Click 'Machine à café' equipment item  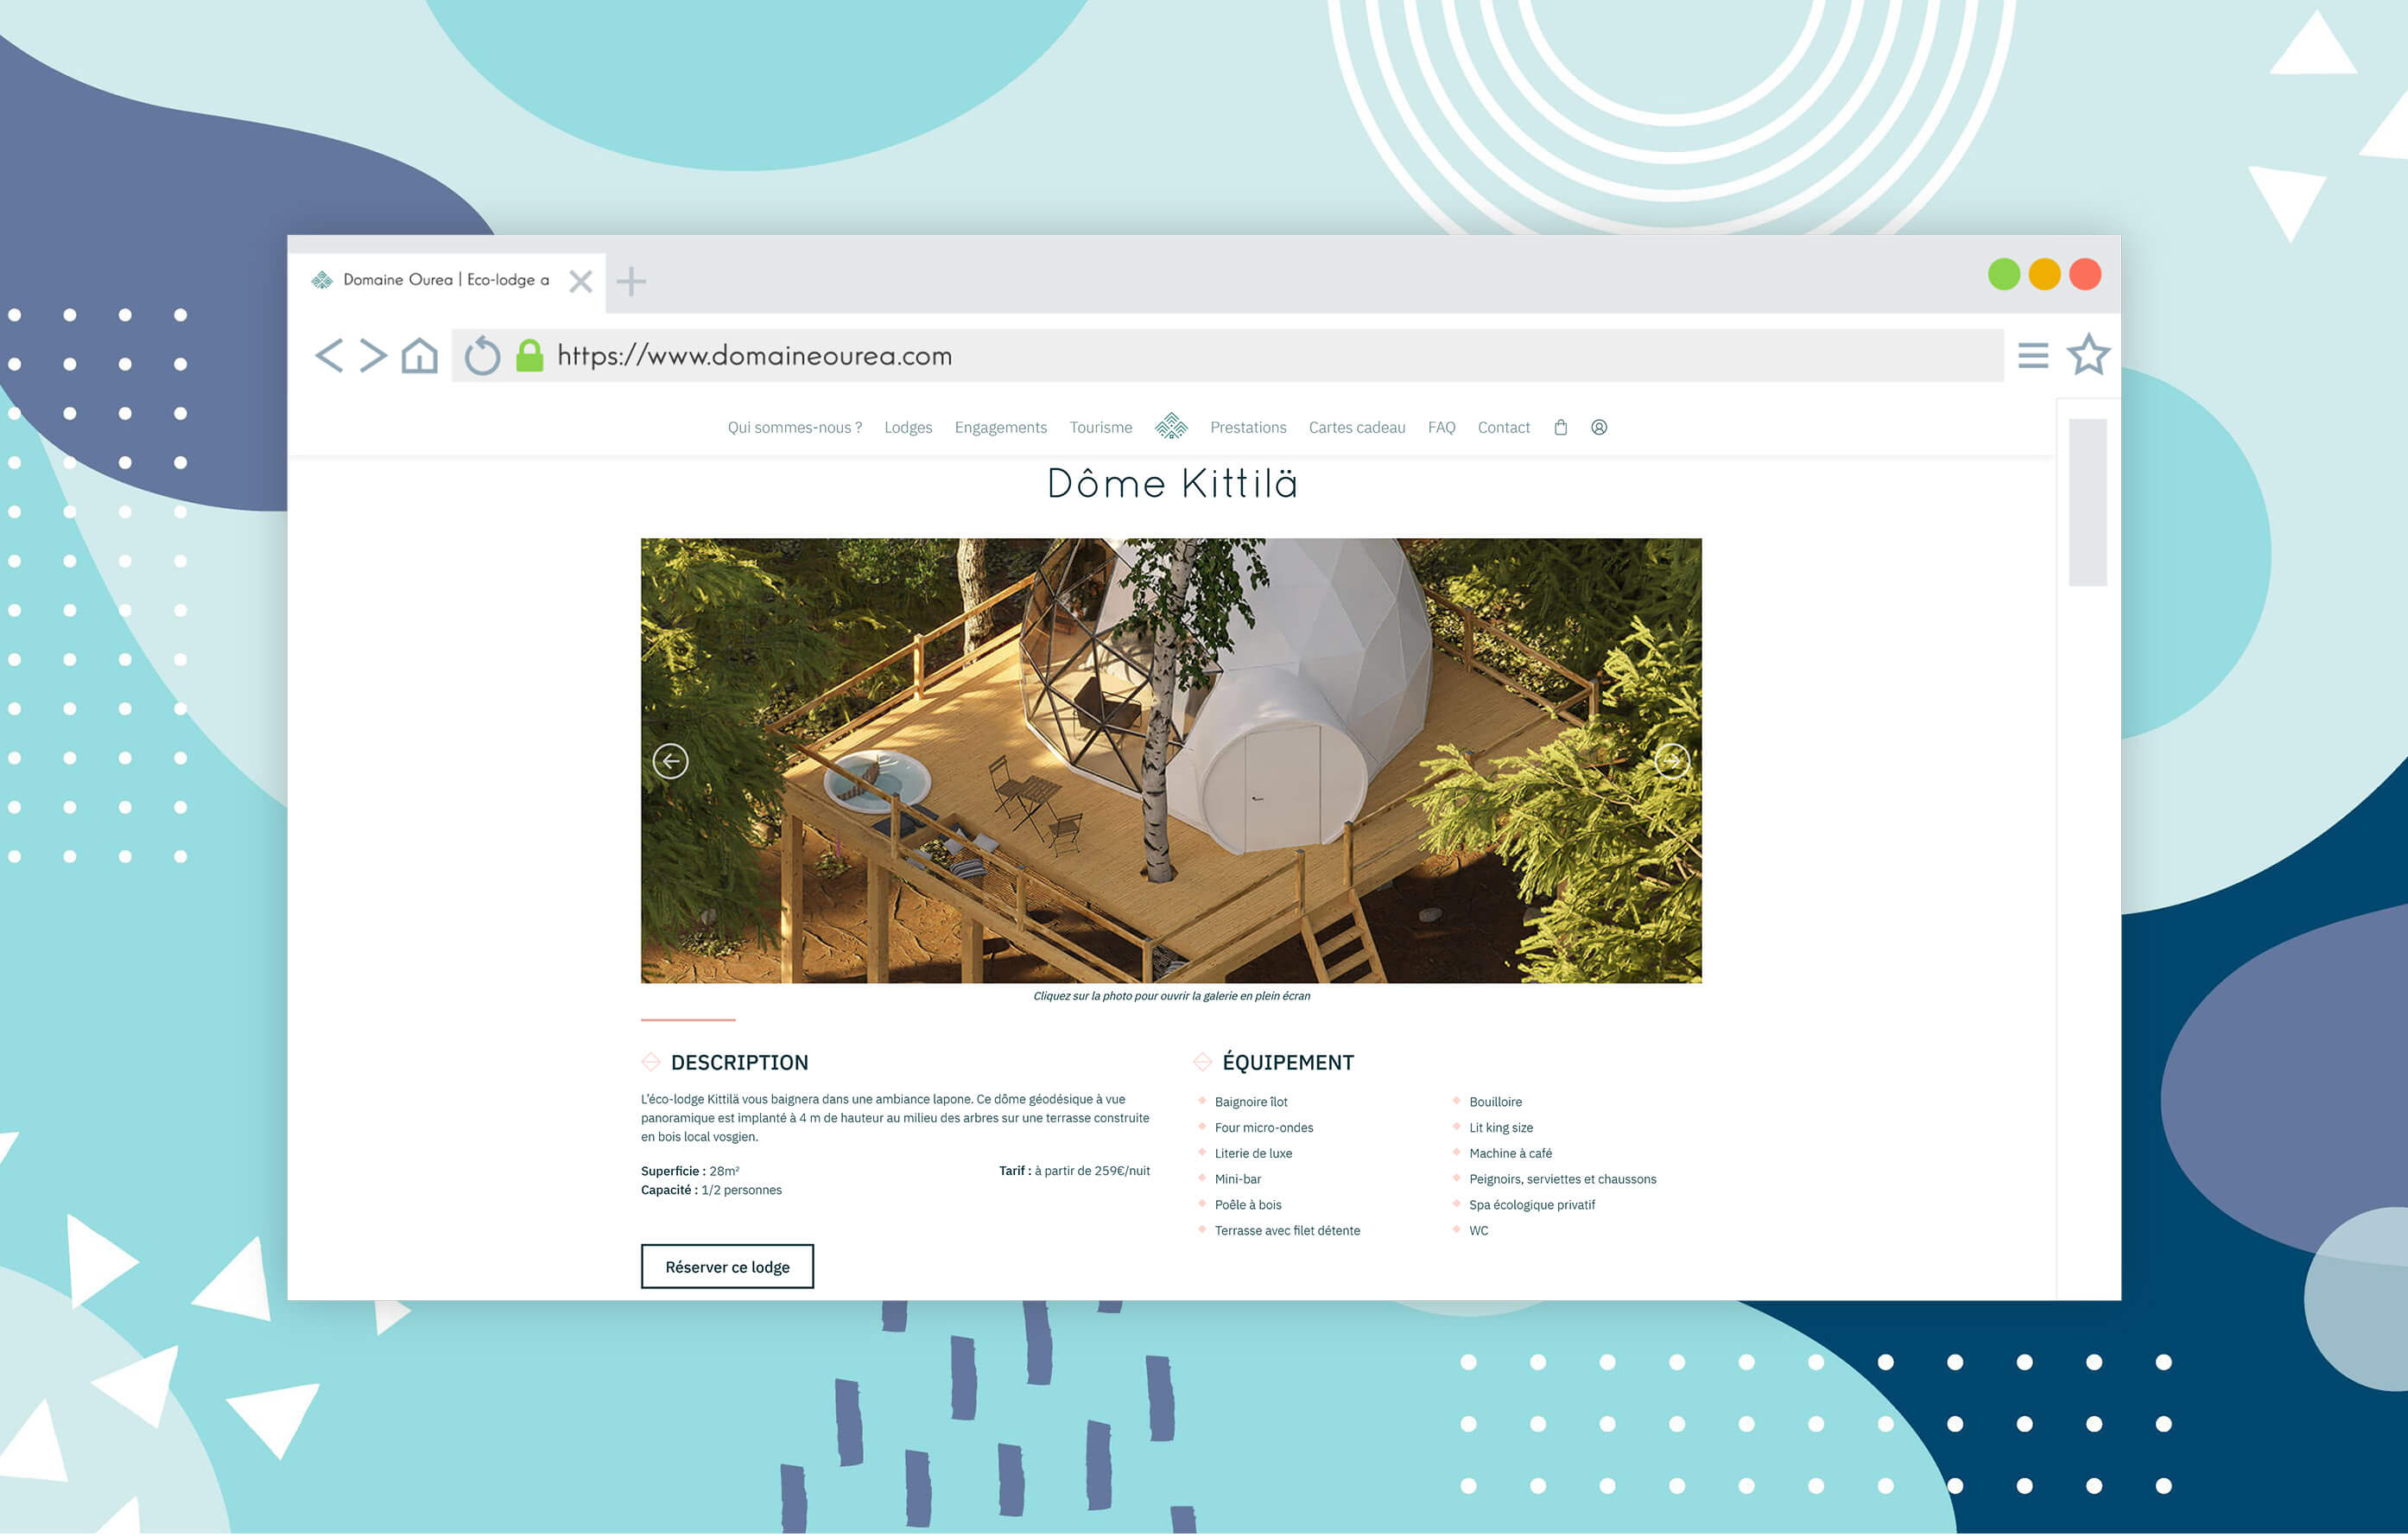coord(1510,1156)
